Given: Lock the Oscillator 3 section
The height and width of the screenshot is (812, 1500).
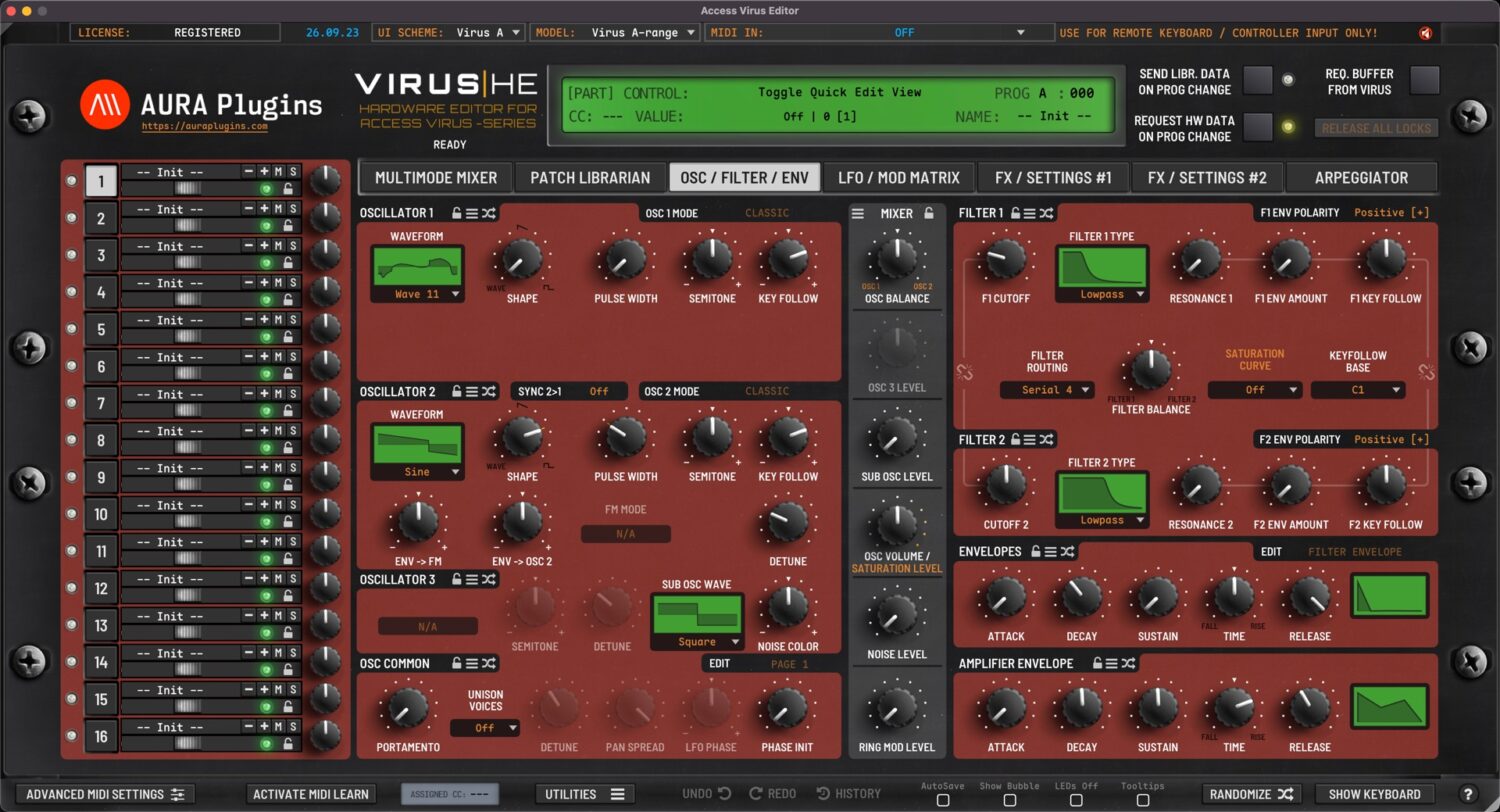Looking at the screenshot, I should (457, 579).
